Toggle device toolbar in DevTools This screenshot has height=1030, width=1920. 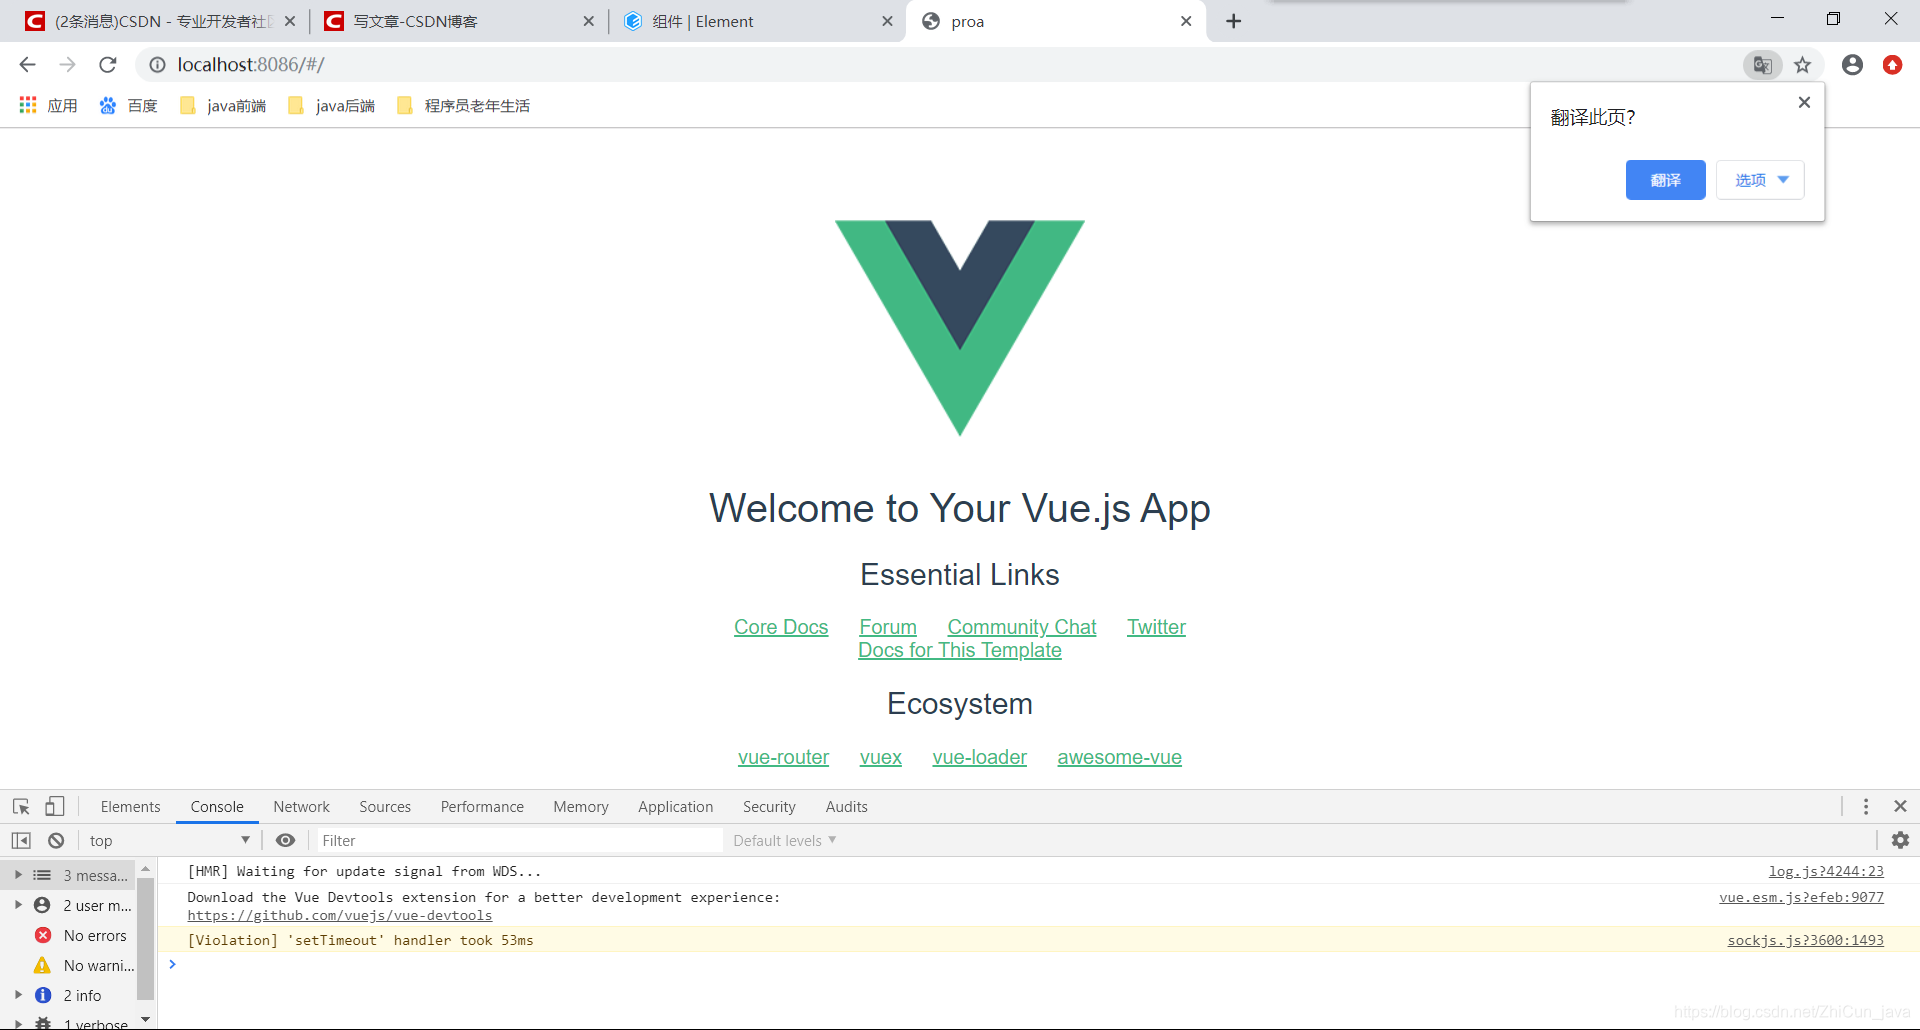[x=54, y=806]
